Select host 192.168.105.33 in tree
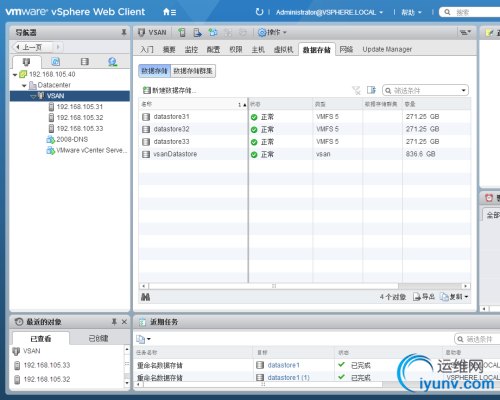The image size is (500, 400). (80, 129)
